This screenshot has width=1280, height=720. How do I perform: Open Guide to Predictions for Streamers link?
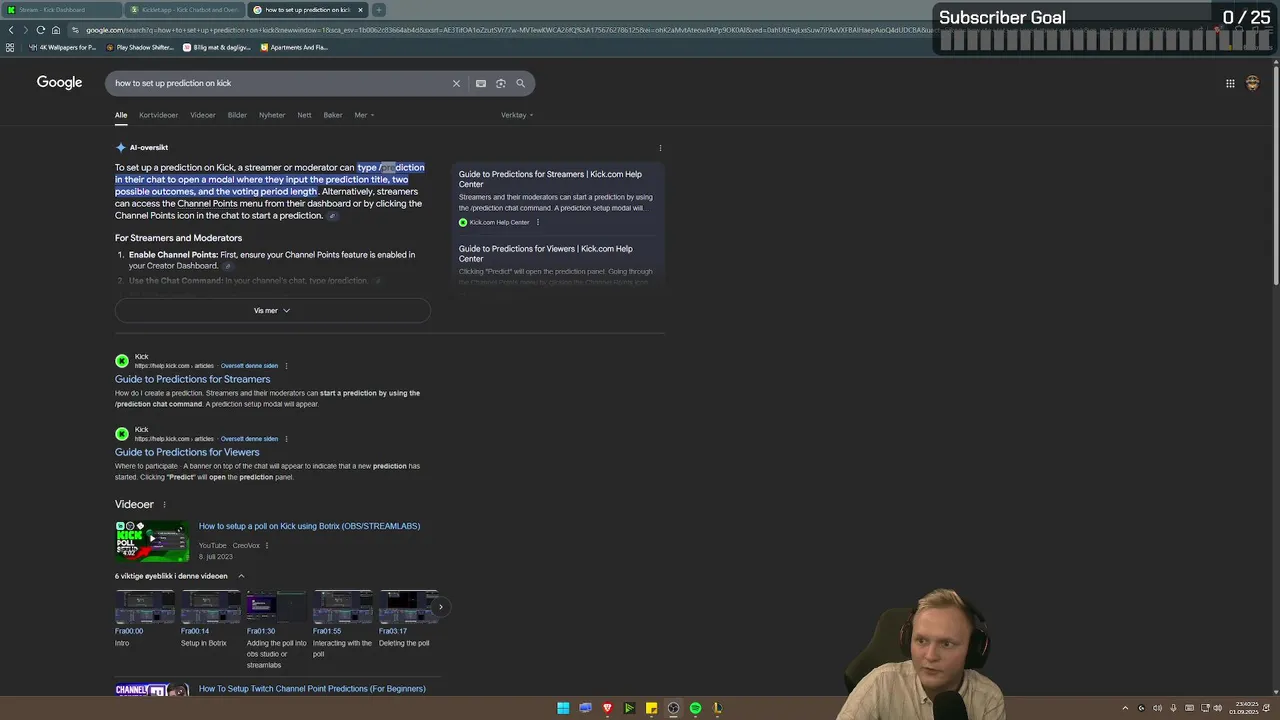coord(192,379)
